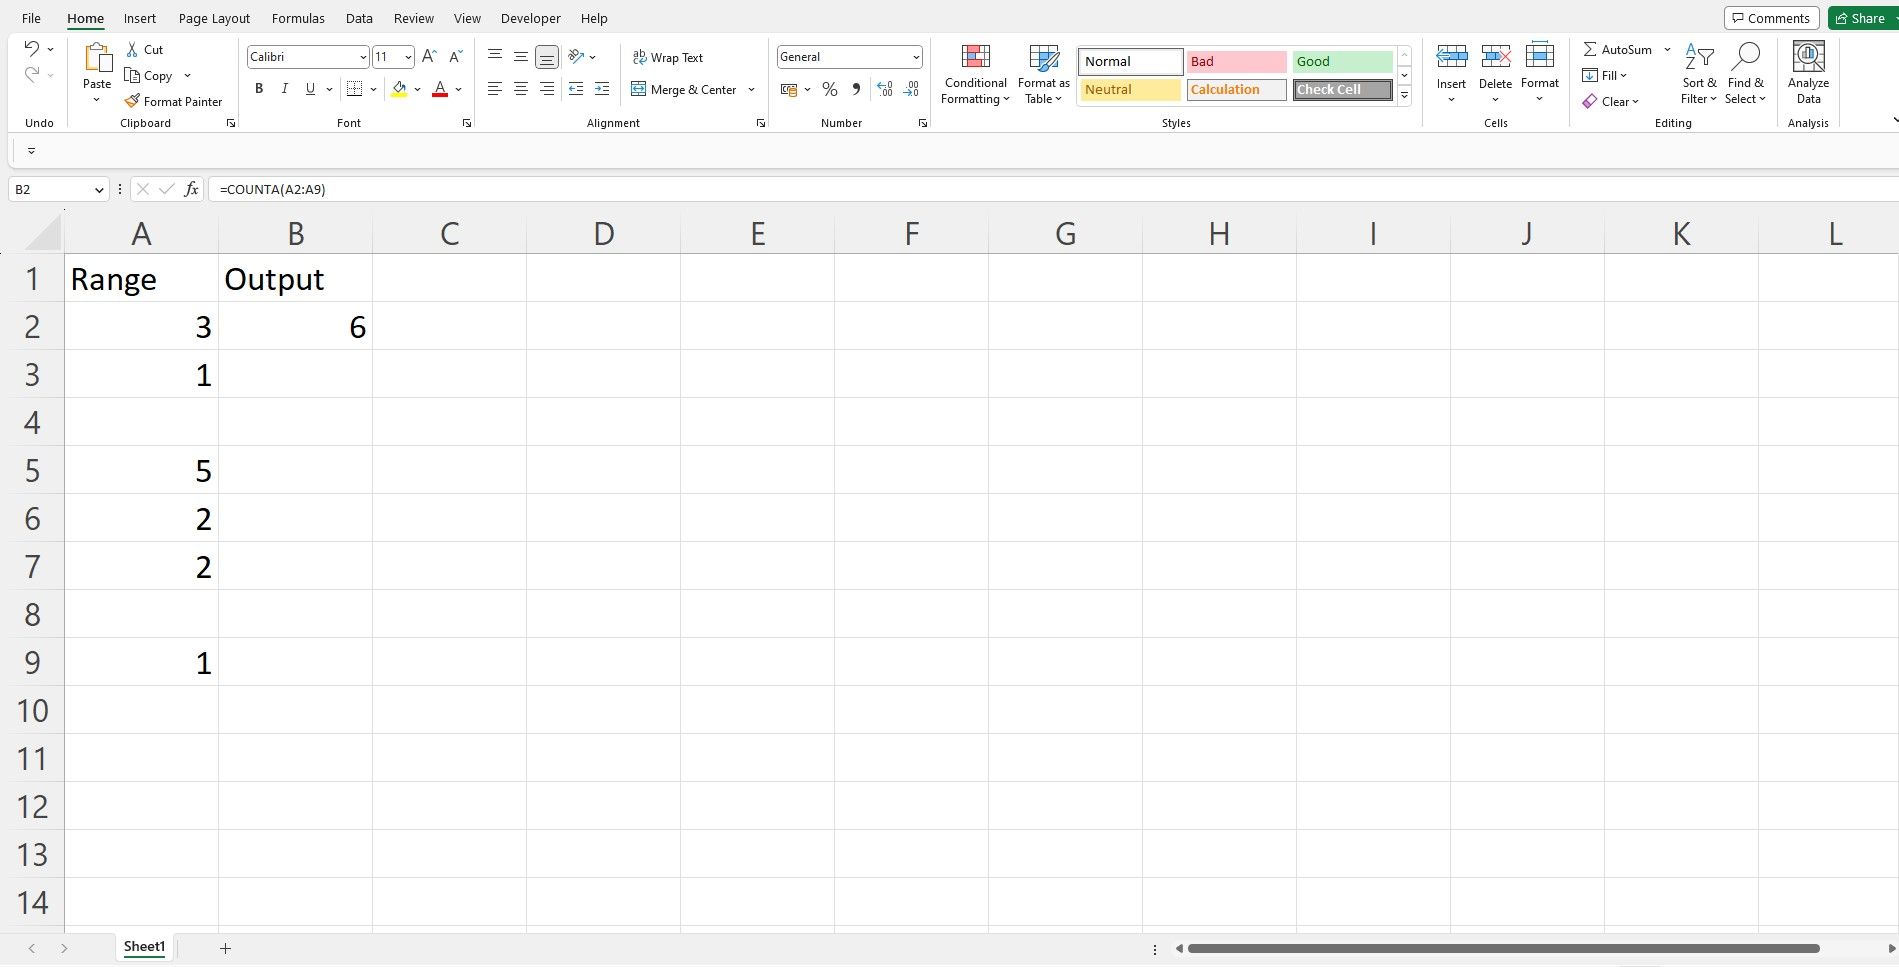Viewport: 1899px width, 967px height.
Task: Click the Wrap Text icon
Action: (667, 57)
